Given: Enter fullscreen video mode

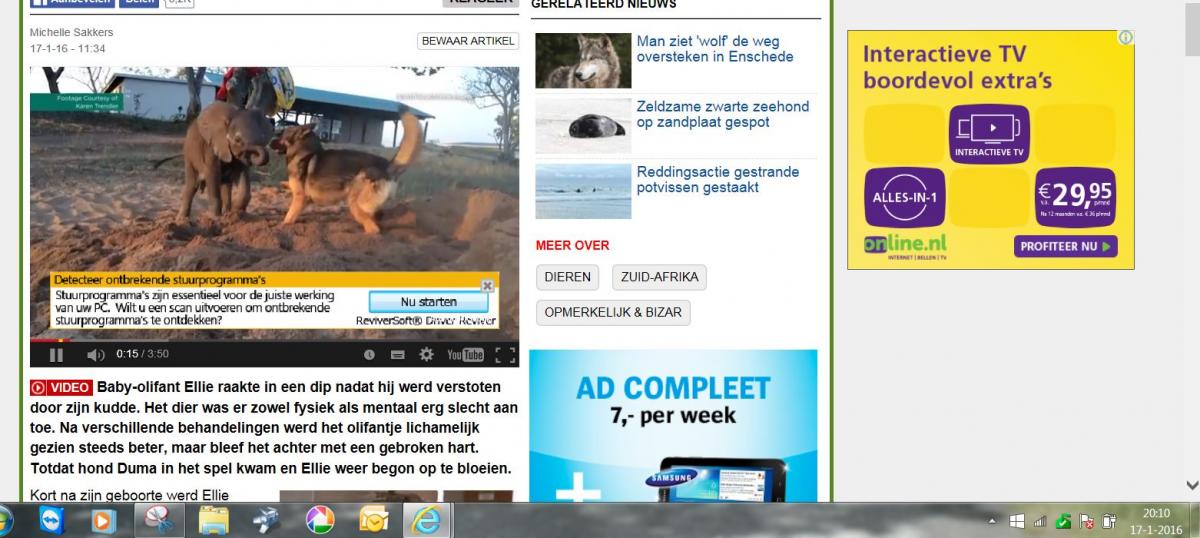Looking at the screenshot, I should (505, 354).
